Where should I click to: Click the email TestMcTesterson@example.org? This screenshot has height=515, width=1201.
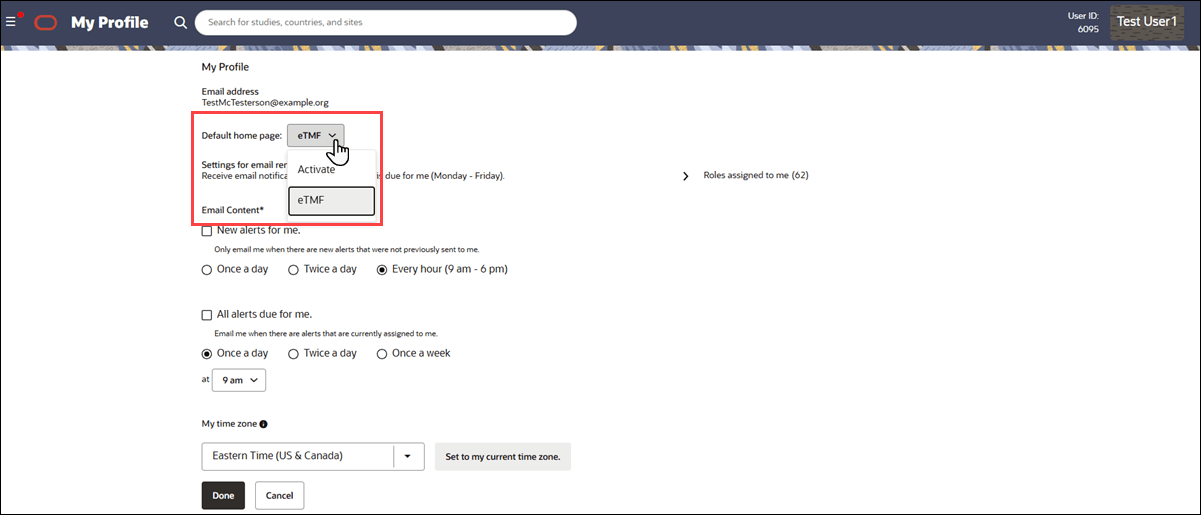tap(265, 102)
